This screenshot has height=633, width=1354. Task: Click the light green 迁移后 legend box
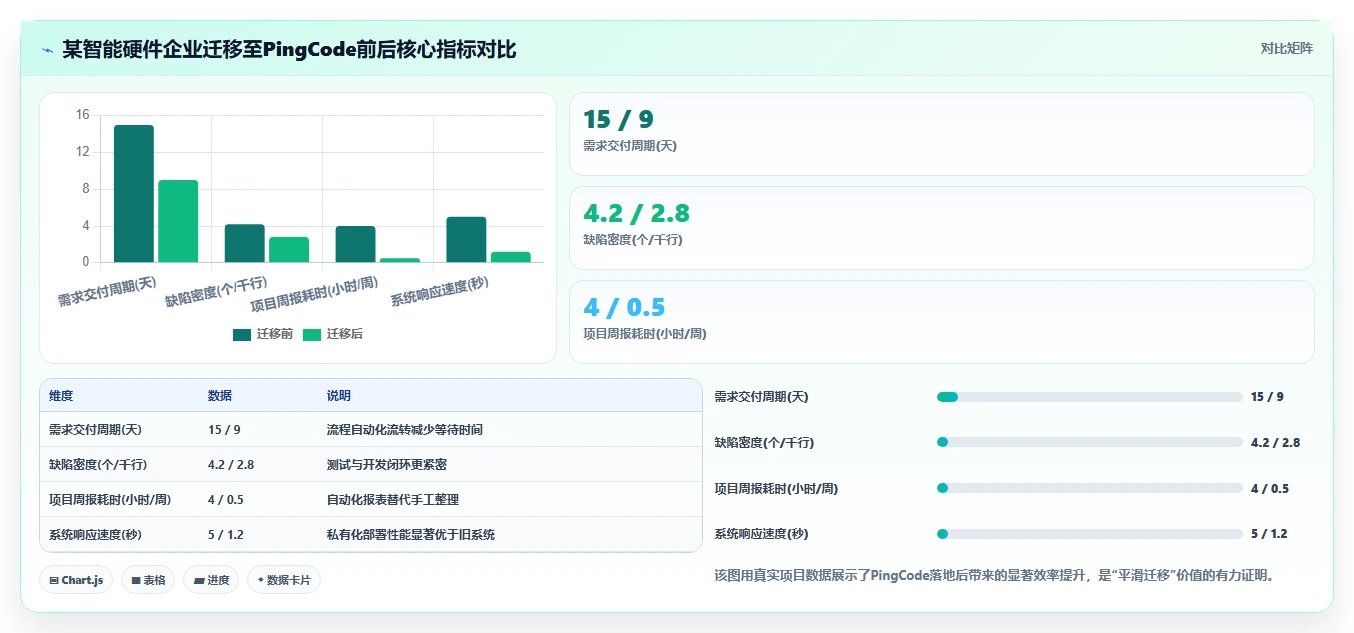point(312,335)
